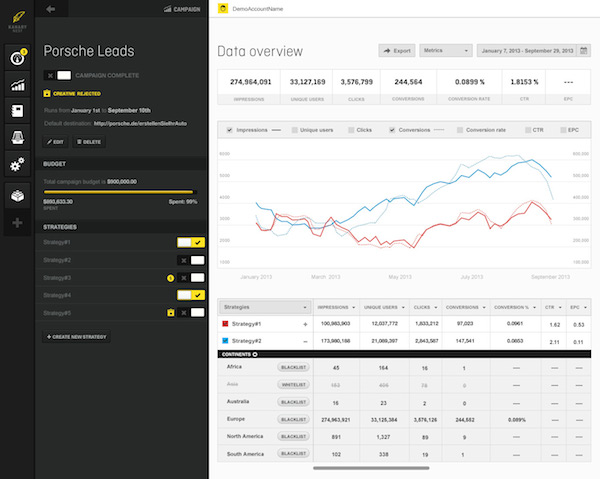
Task: Open the EPC column sort dropdown
Action: click(x=585, y=308)
